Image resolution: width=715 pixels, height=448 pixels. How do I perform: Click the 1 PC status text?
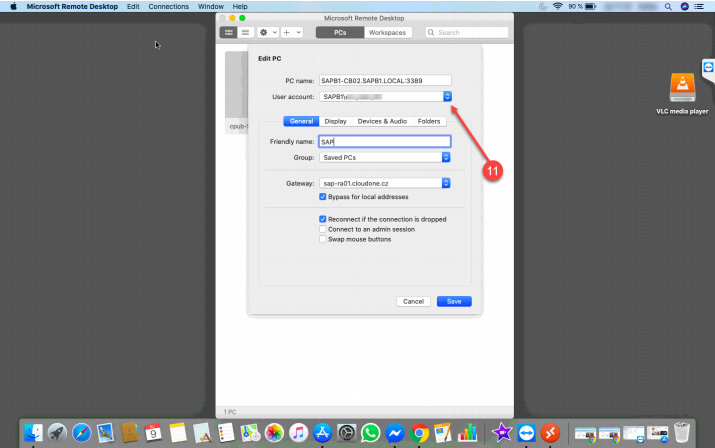(230, 412)
